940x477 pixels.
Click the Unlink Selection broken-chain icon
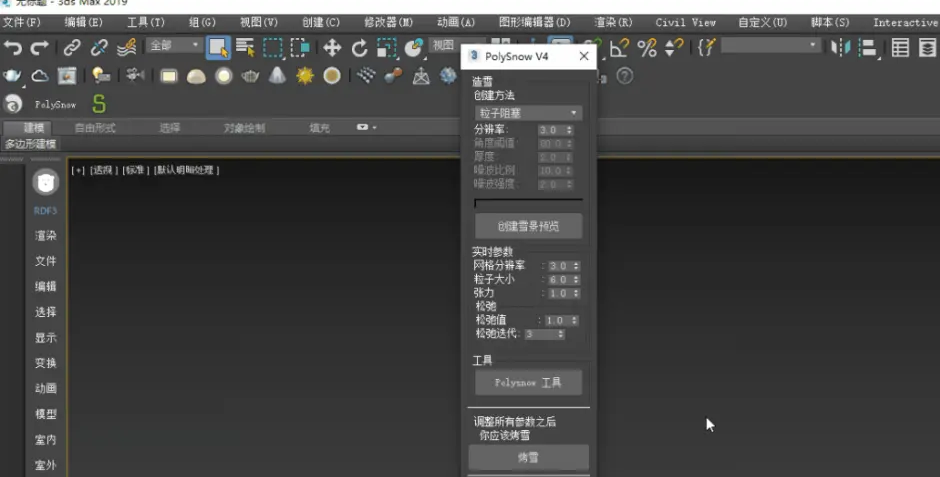(99, 47)
